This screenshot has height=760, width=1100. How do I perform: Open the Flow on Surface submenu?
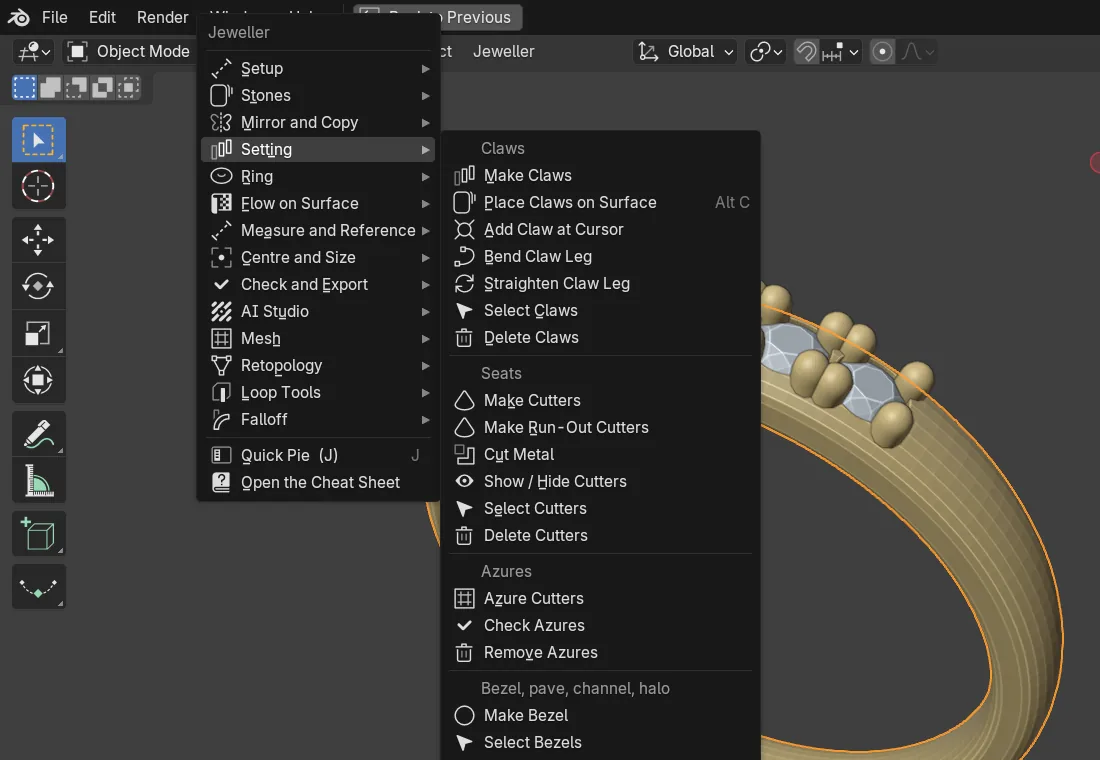click(x=318, y=204)
